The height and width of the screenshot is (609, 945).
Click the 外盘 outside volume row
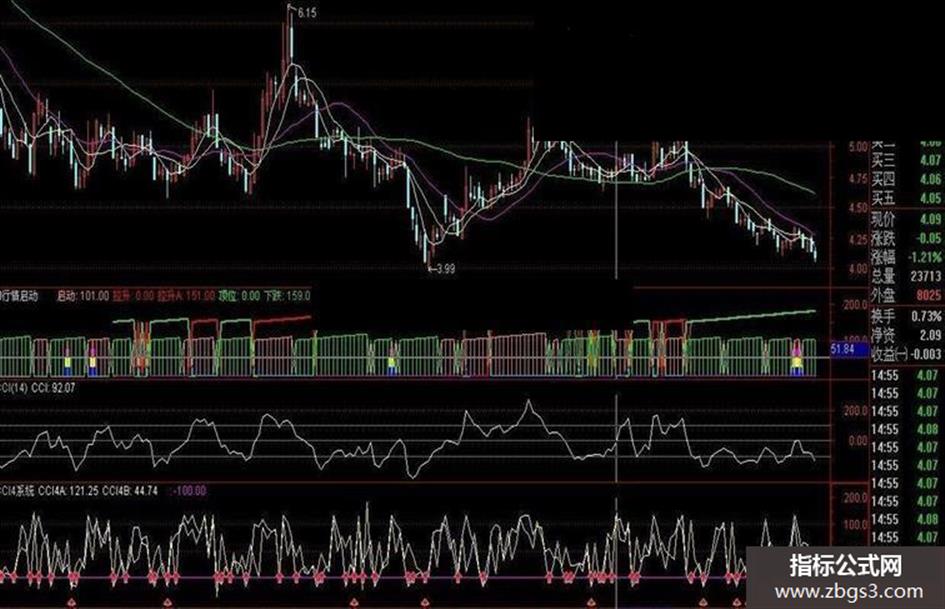pyautogui.click(x=906, y=295)
